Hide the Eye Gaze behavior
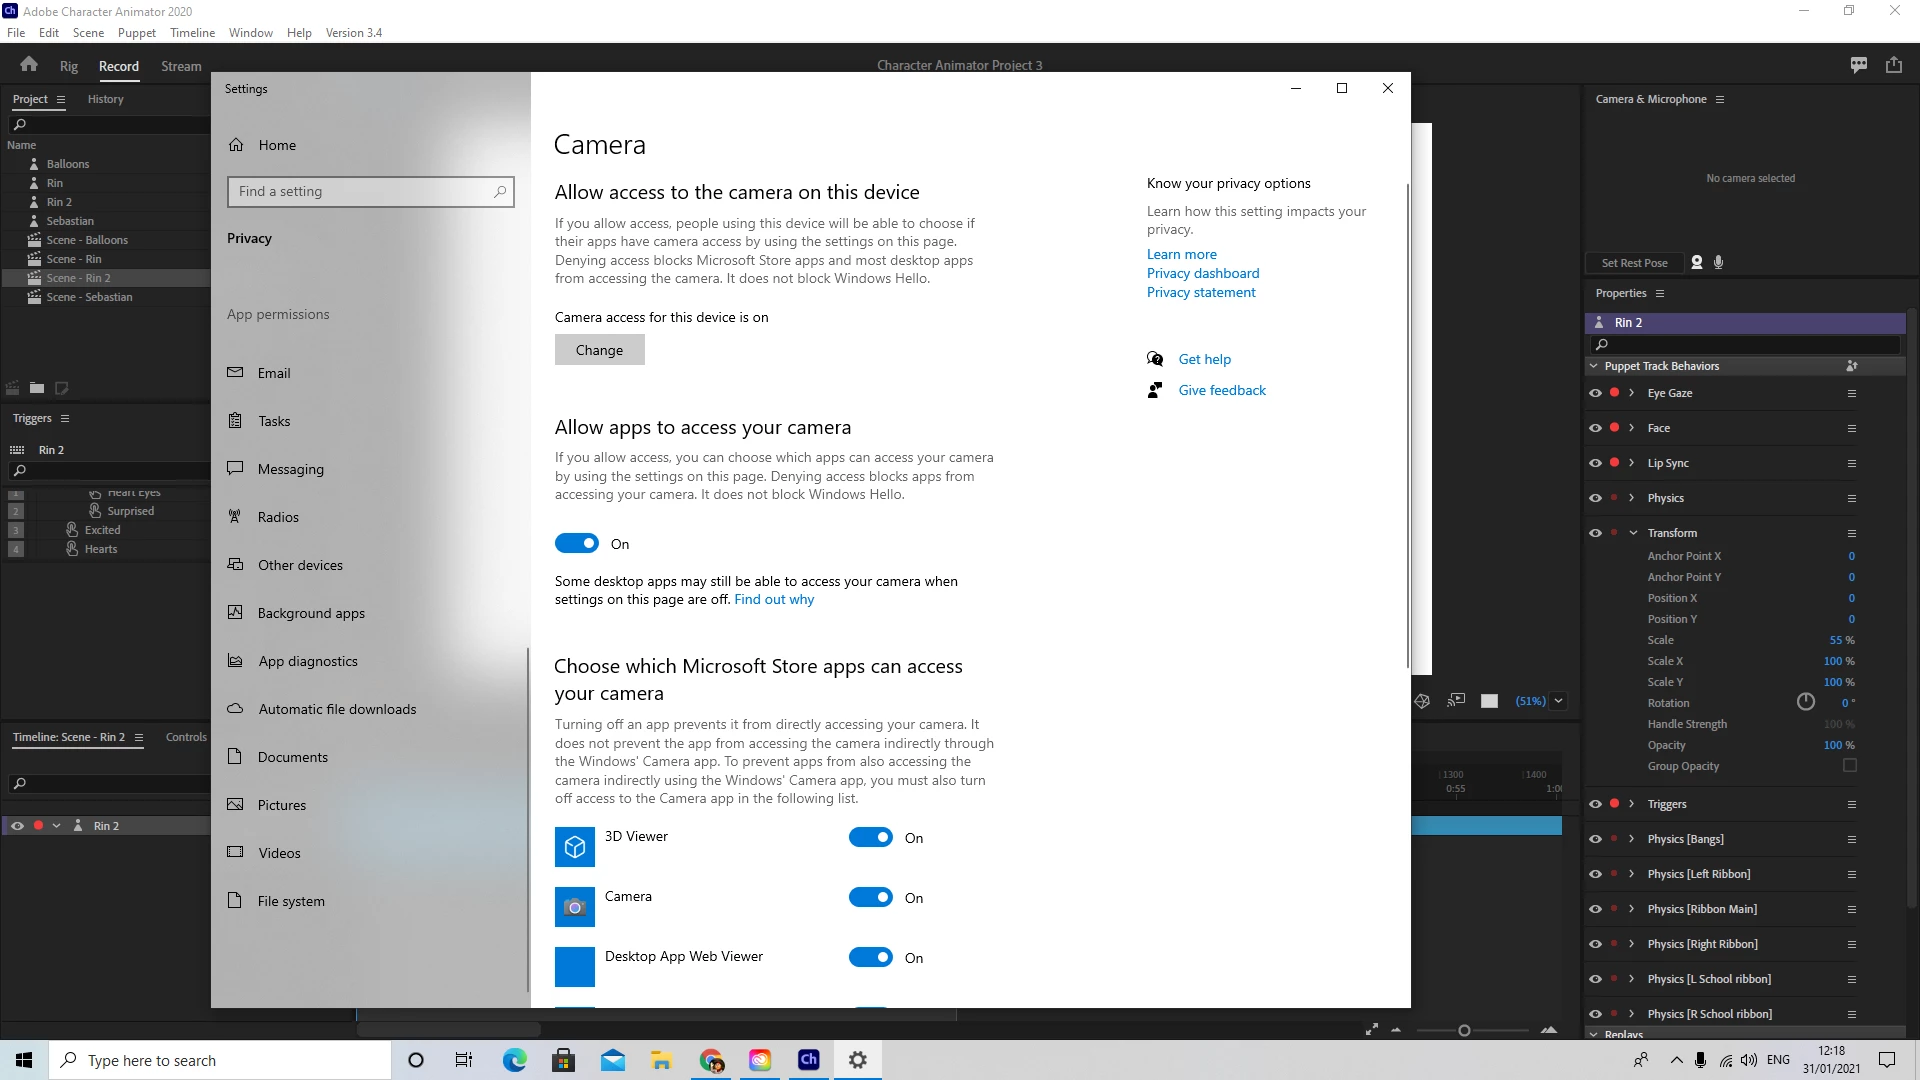 [x=1595, y=393]
